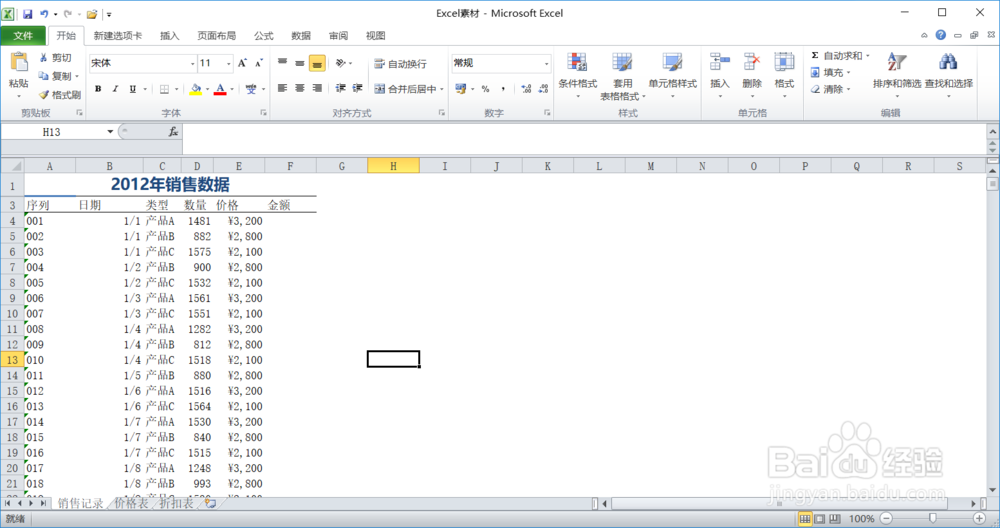Screen dimensions: 1000x528
Task: Open Font dialog launcher (字体)
Action: [263, 113]
